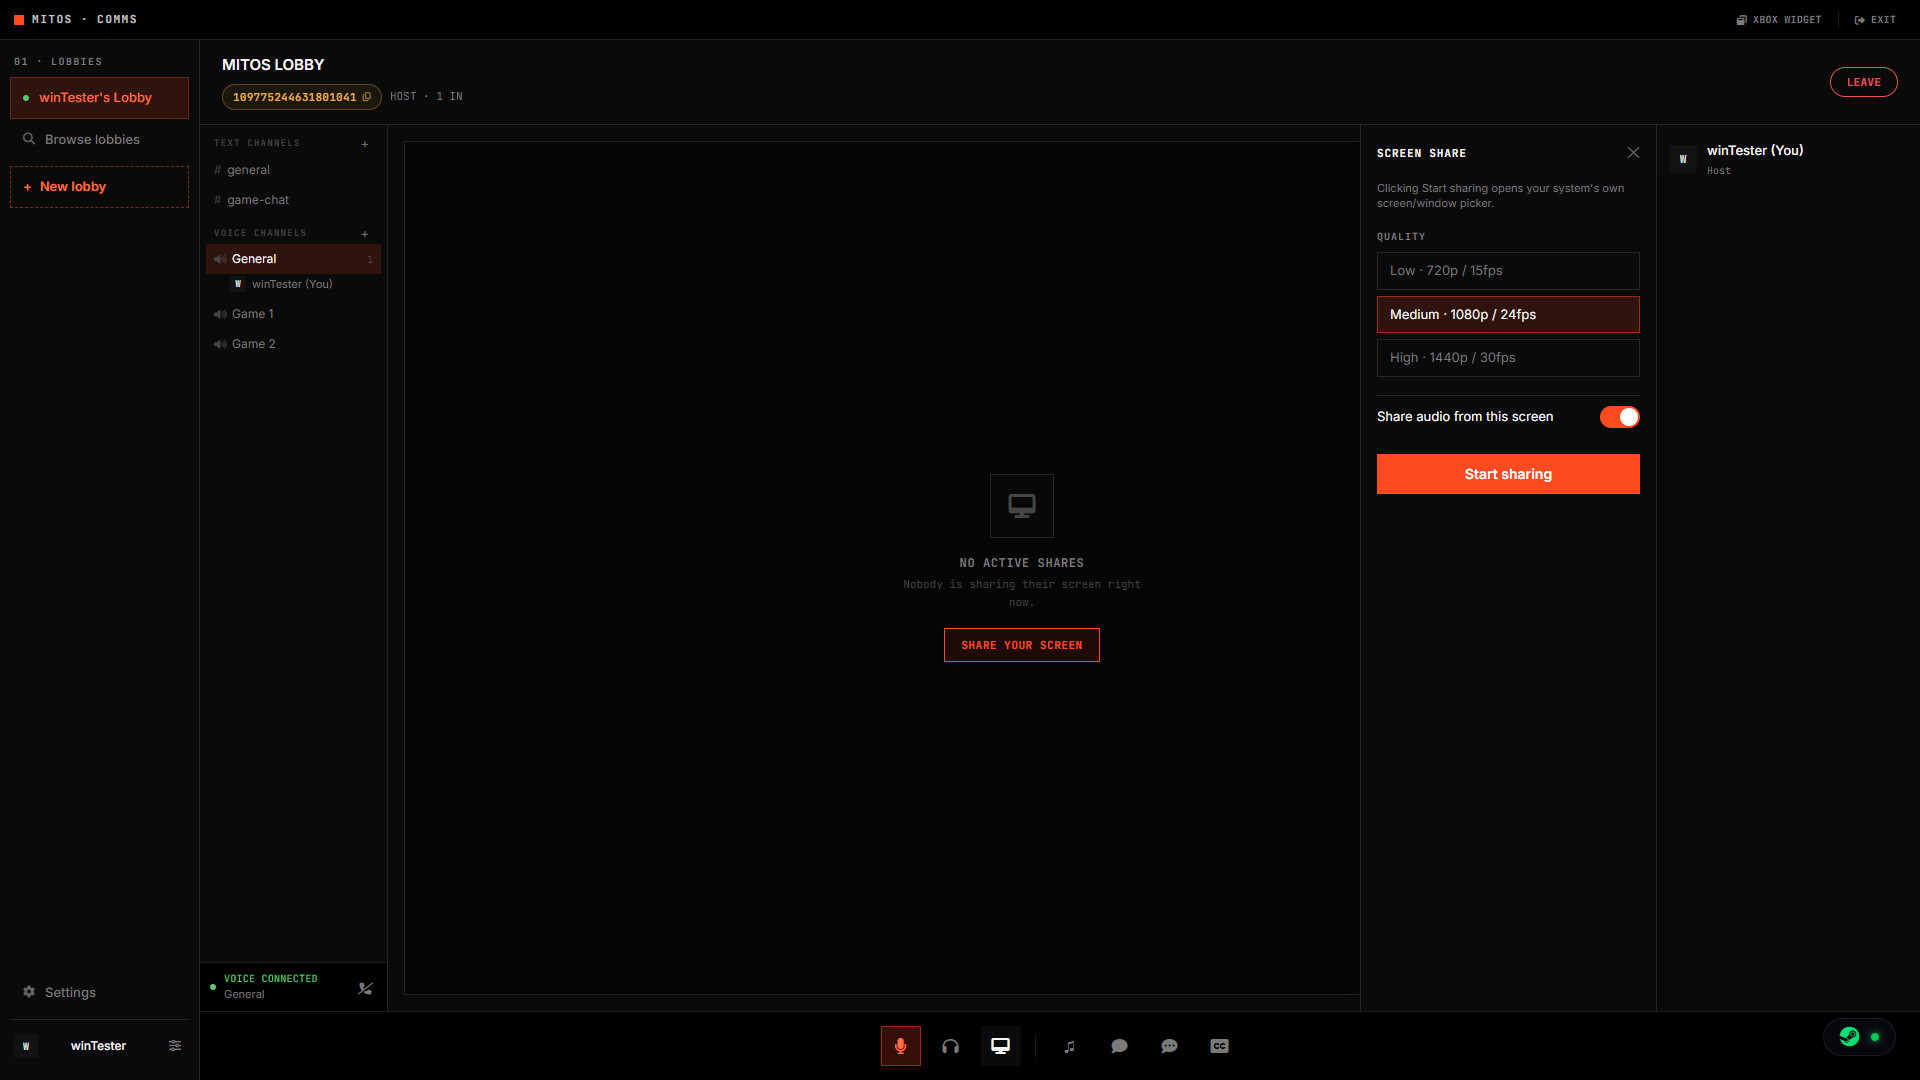Join the Game 1 voice channel
Viewport: 1920px width, 1080px height.
coord(293,314)
